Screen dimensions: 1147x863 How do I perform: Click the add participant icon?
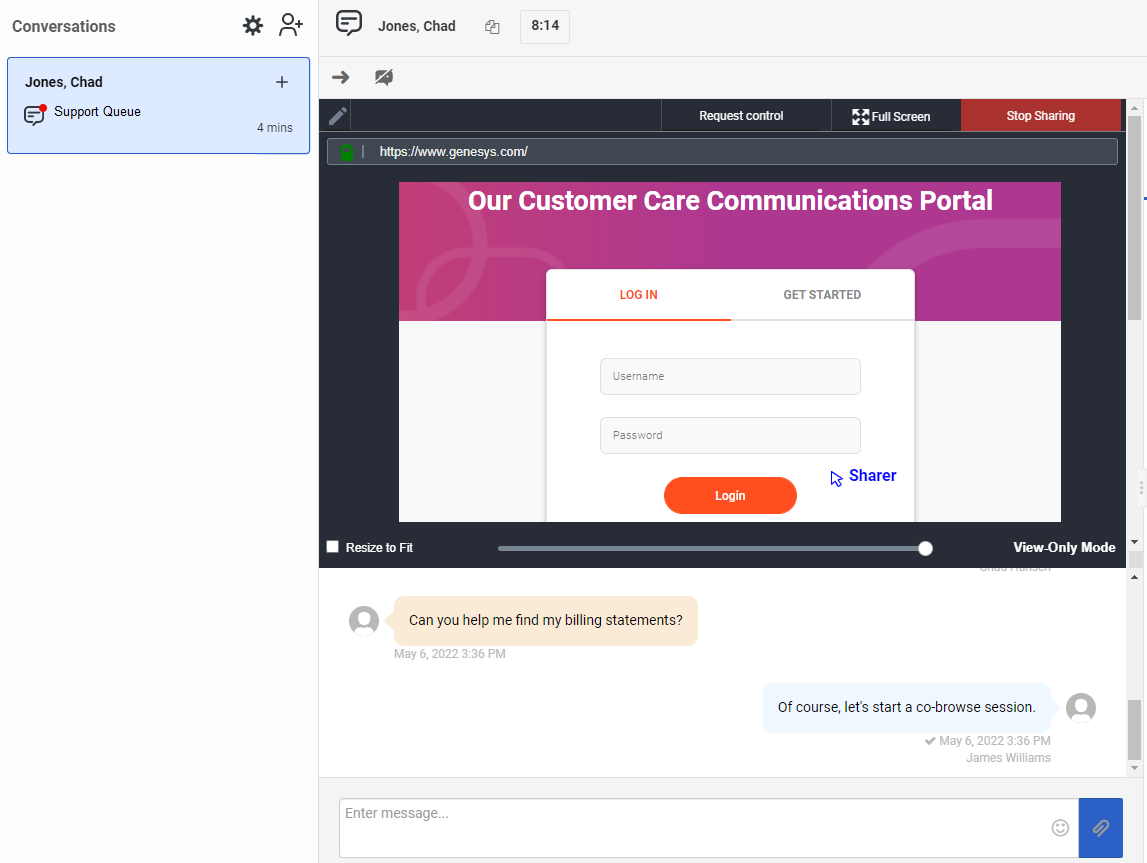click(x=291, y=24)
